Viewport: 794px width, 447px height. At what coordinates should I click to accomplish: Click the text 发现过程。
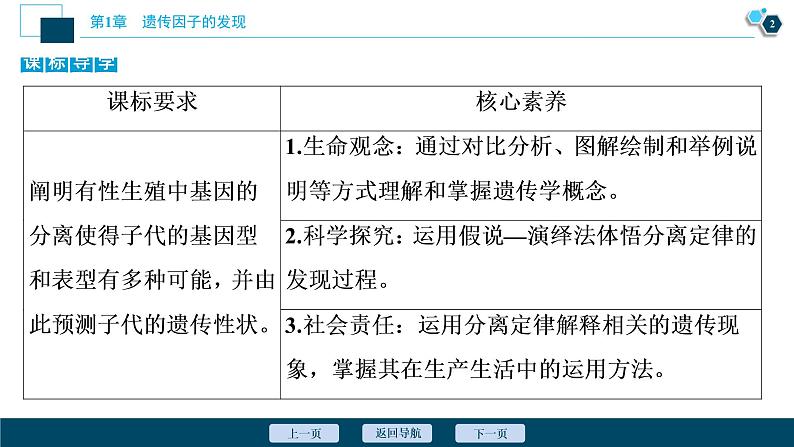pos(338,280)
